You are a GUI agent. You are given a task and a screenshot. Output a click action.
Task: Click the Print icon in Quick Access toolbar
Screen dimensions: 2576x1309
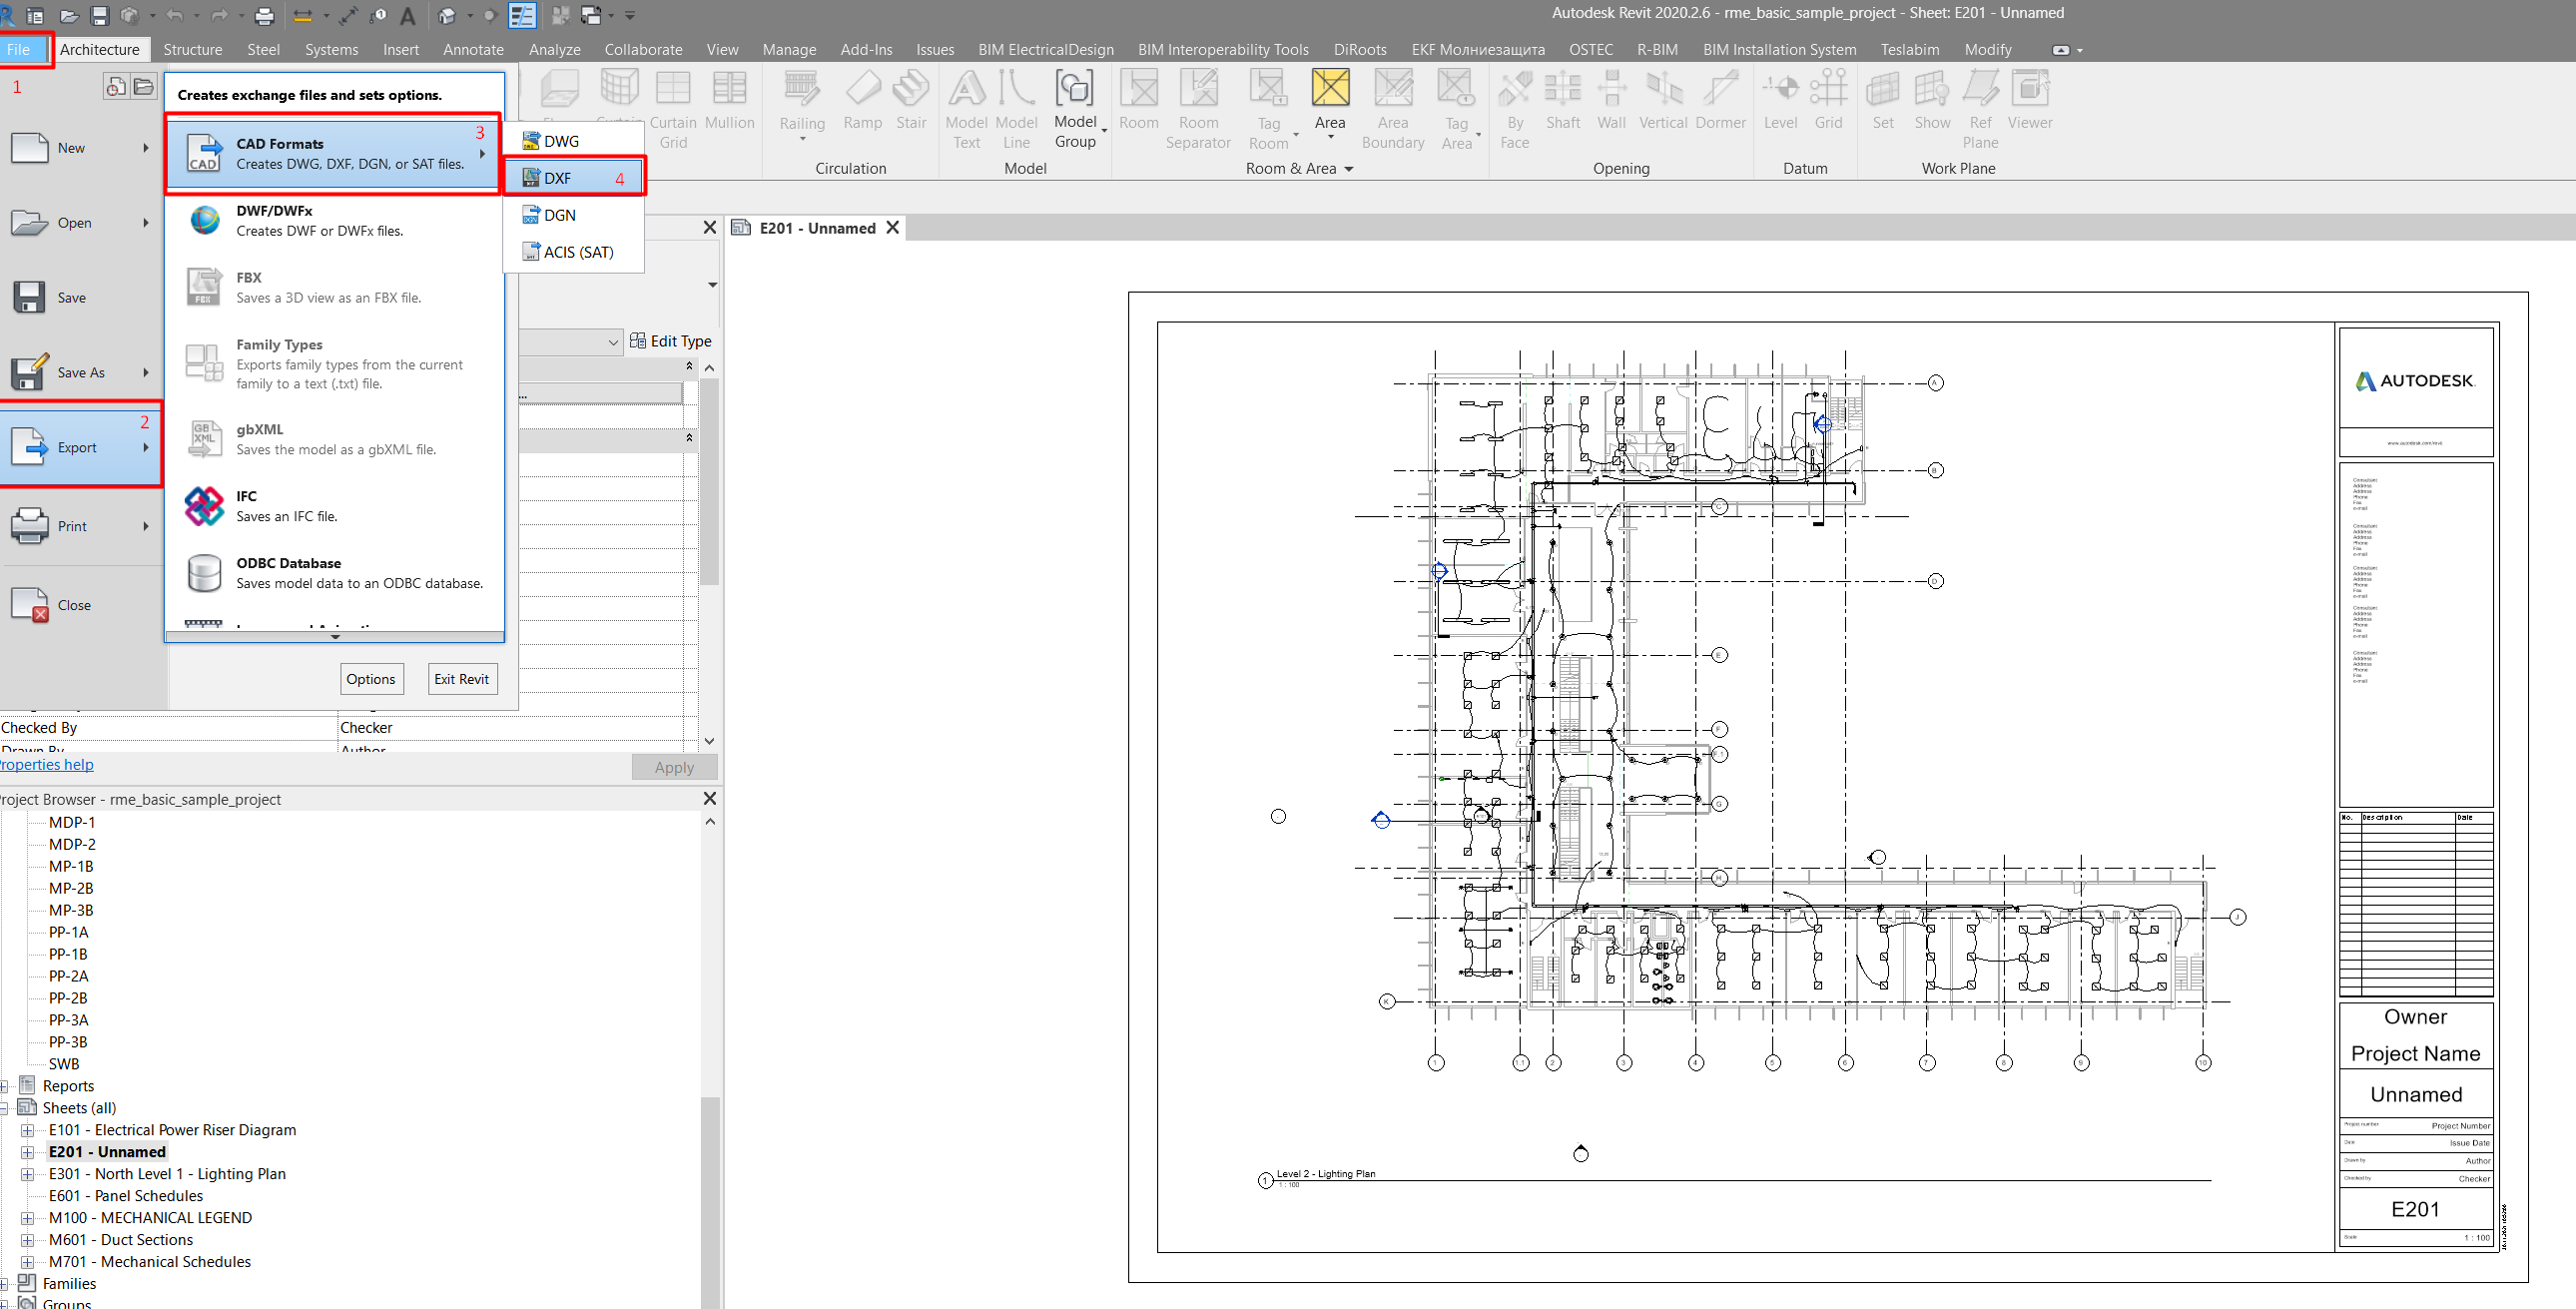[264, 16]
